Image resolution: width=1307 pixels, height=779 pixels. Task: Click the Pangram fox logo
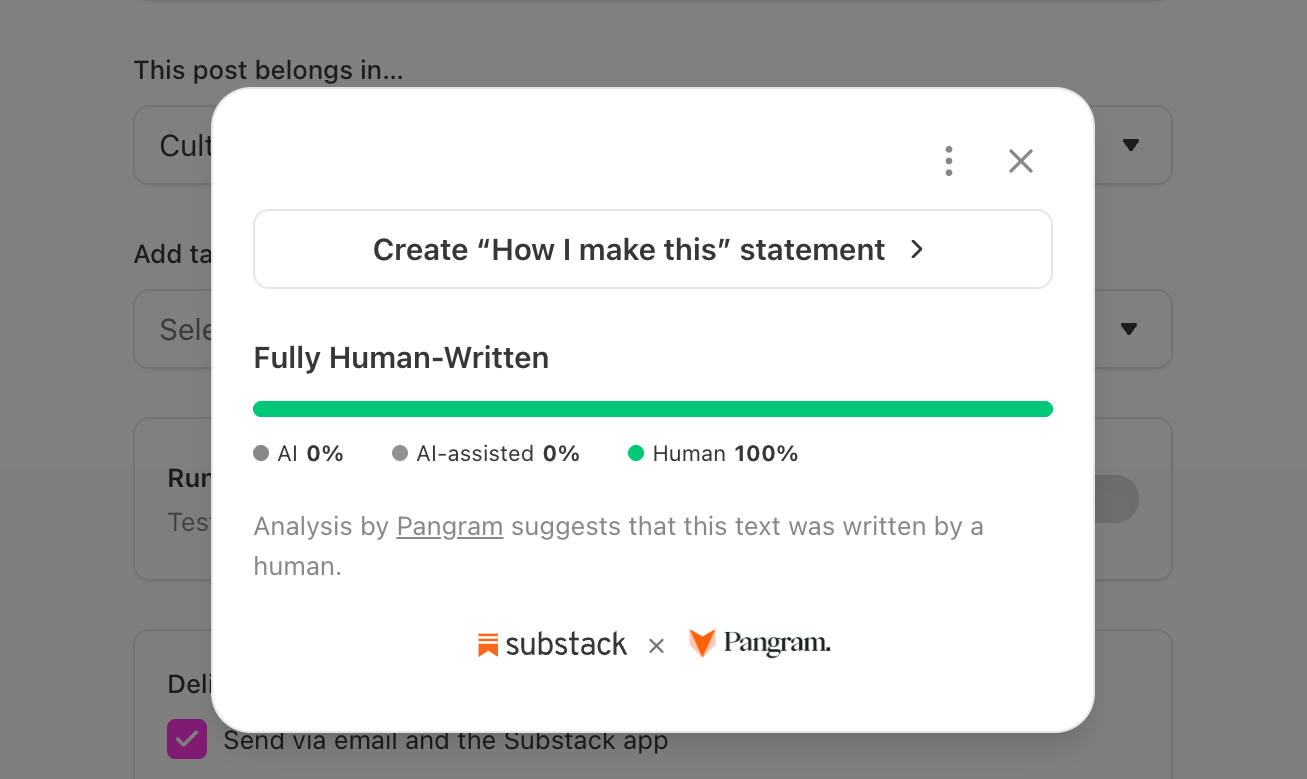pyautogui.click(x=703, y=643)
